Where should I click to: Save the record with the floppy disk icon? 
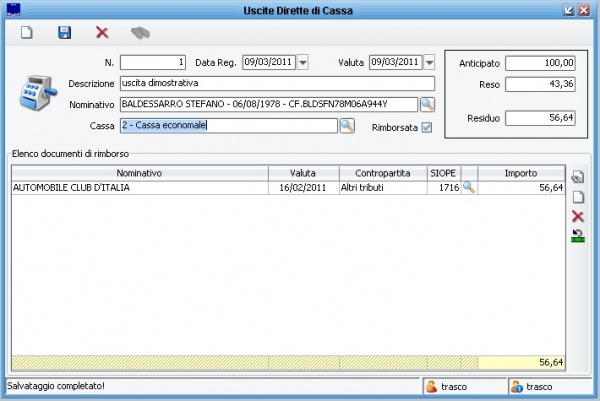[x=64, y=33]
